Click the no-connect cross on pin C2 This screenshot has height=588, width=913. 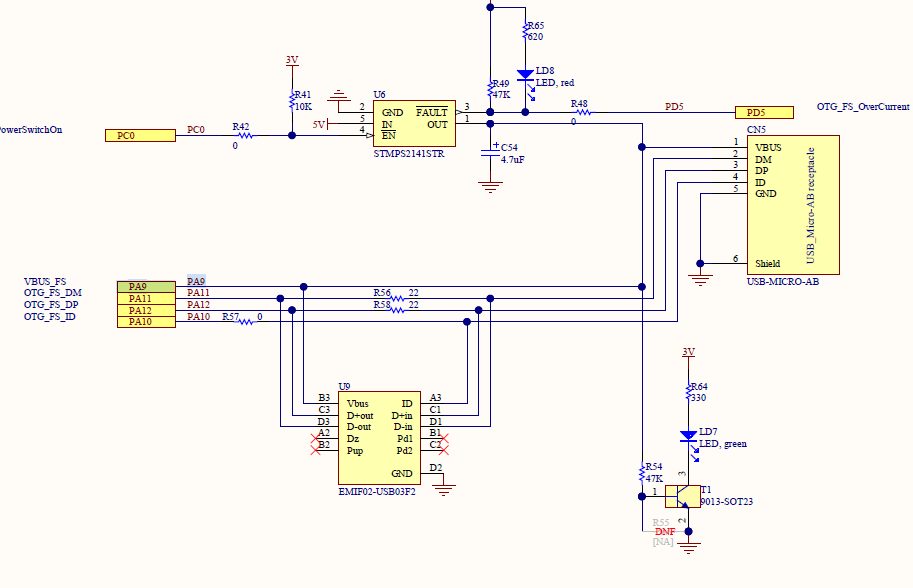[444, 450]
